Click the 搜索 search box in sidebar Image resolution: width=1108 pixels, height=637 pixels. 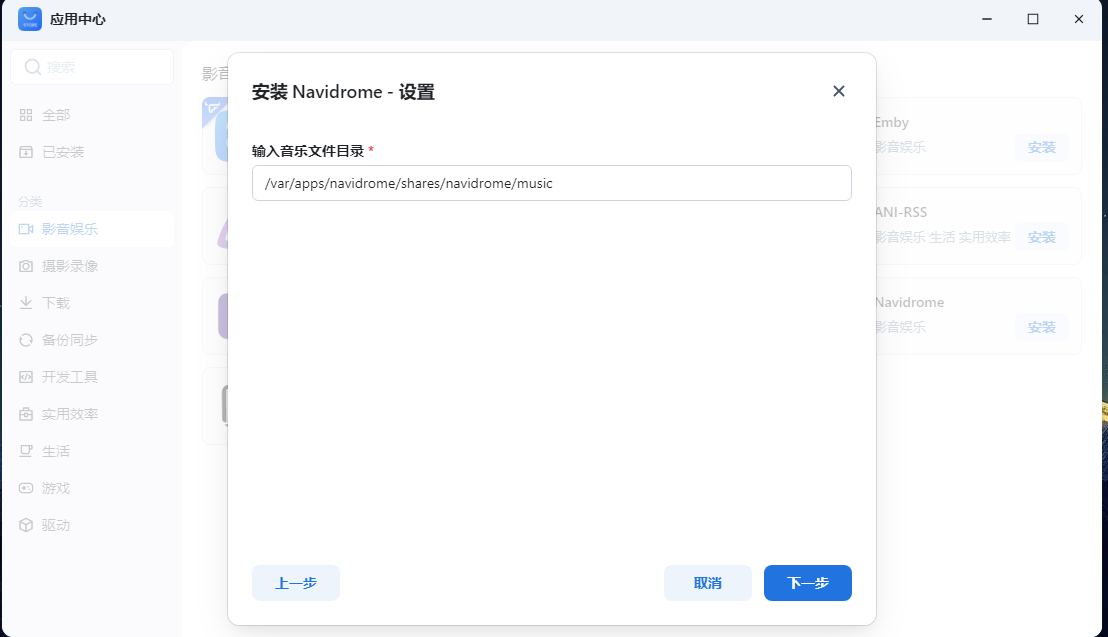click(x=92, y=67)
